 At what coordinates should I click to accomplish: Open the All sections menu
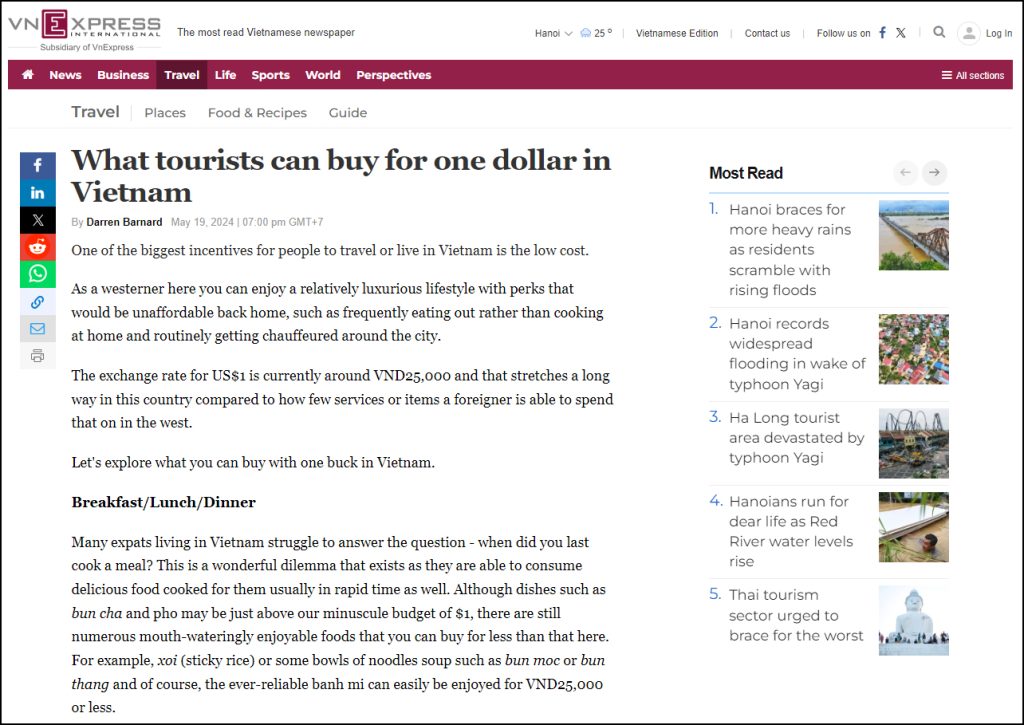point(972,75)
